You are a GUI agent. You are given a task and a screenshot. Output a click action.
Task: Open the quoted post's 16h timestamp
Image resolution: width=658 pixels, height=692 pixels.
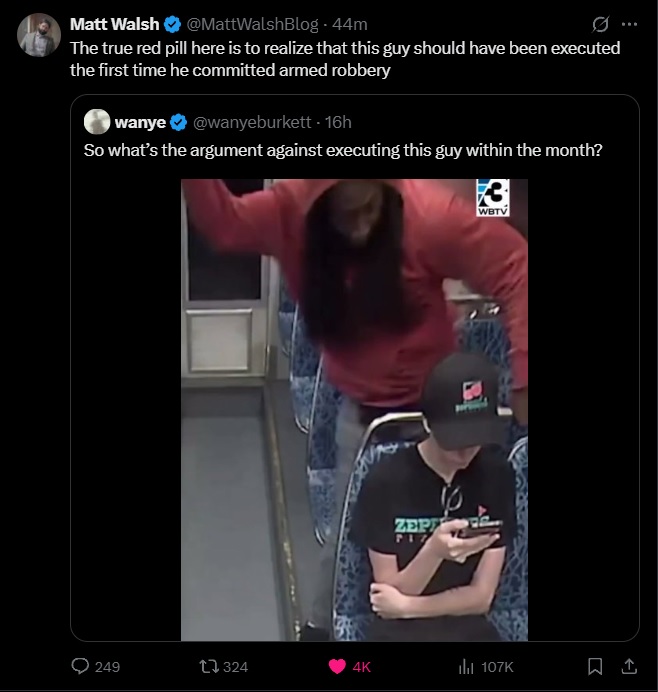pos(338,122)
